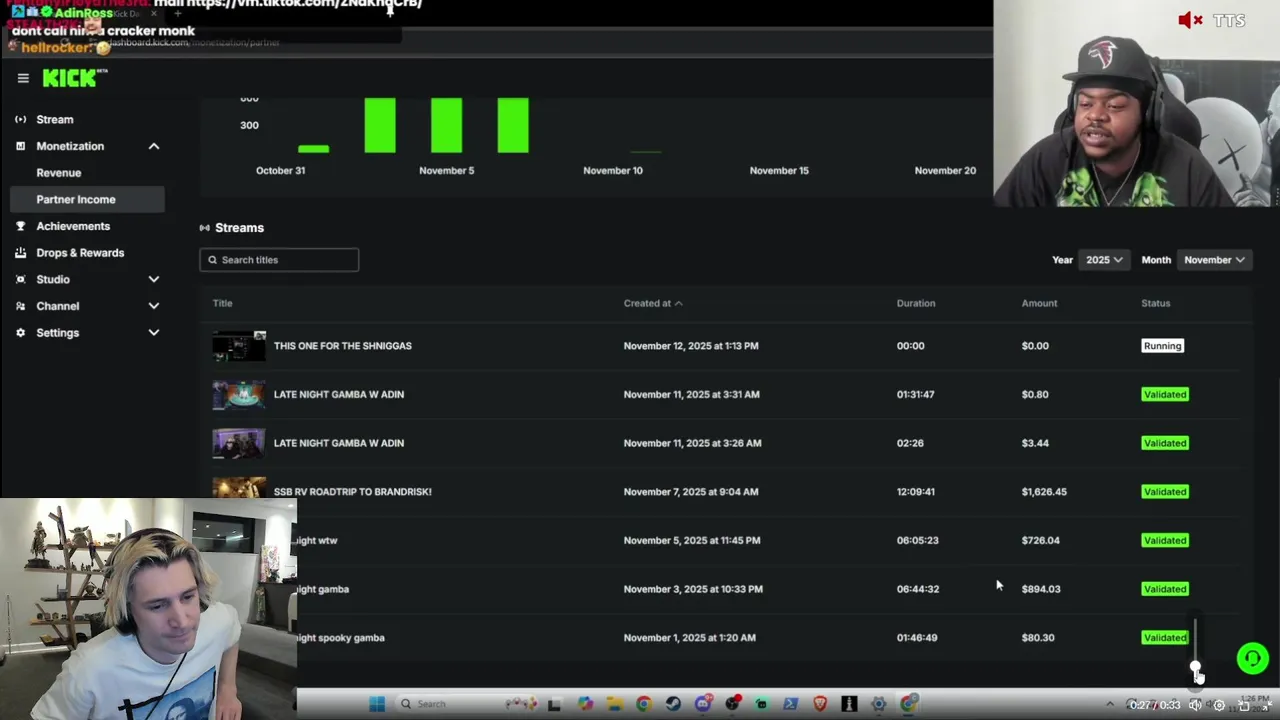The image size is (1280, 720).
Task: Click the Stream broadcast icon in sidebar
Action: tap(21, 119)
